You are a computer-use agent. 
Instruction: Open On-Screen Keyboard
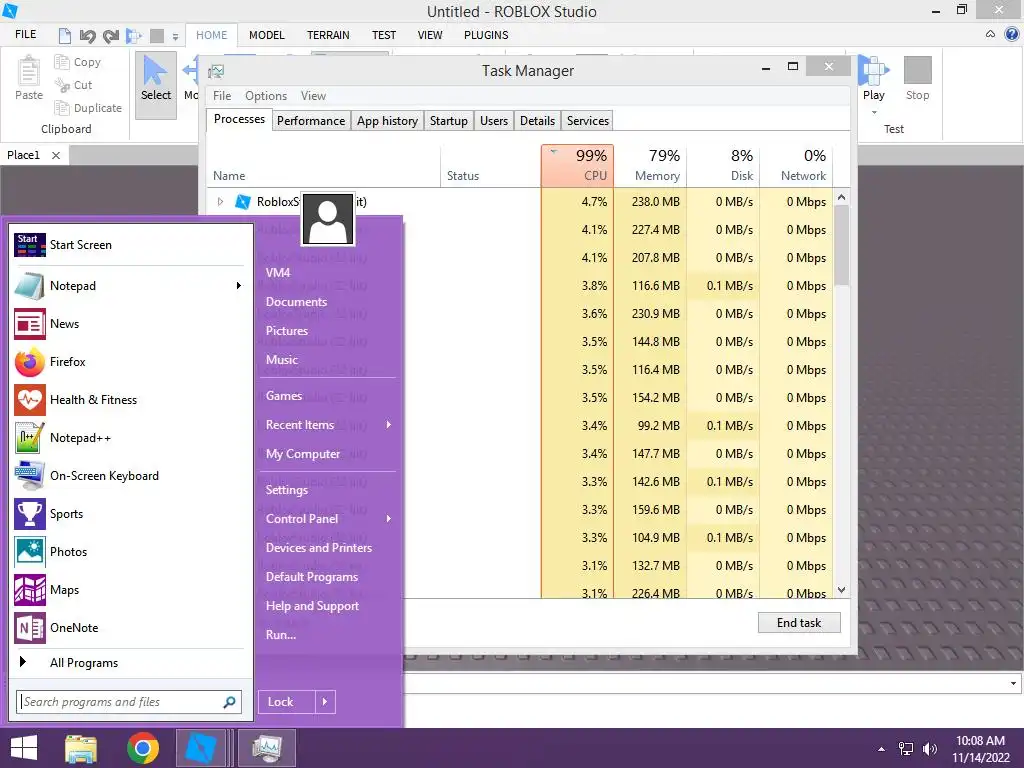tap(29, 475)
